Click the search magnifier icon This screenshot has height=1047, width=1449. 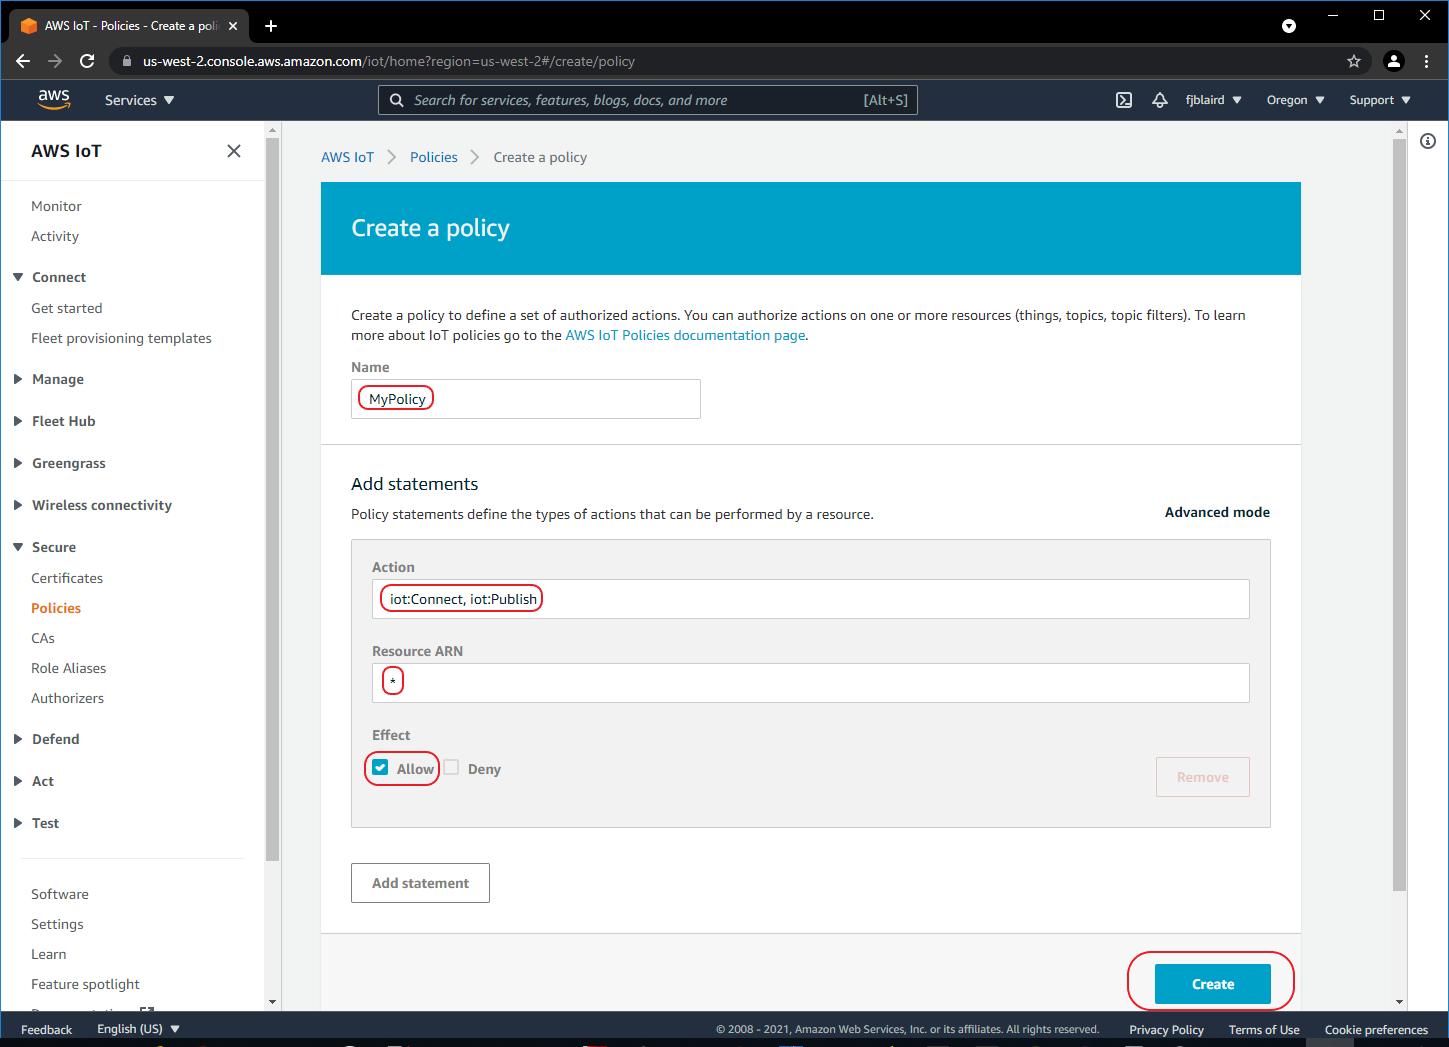(397, 100)
